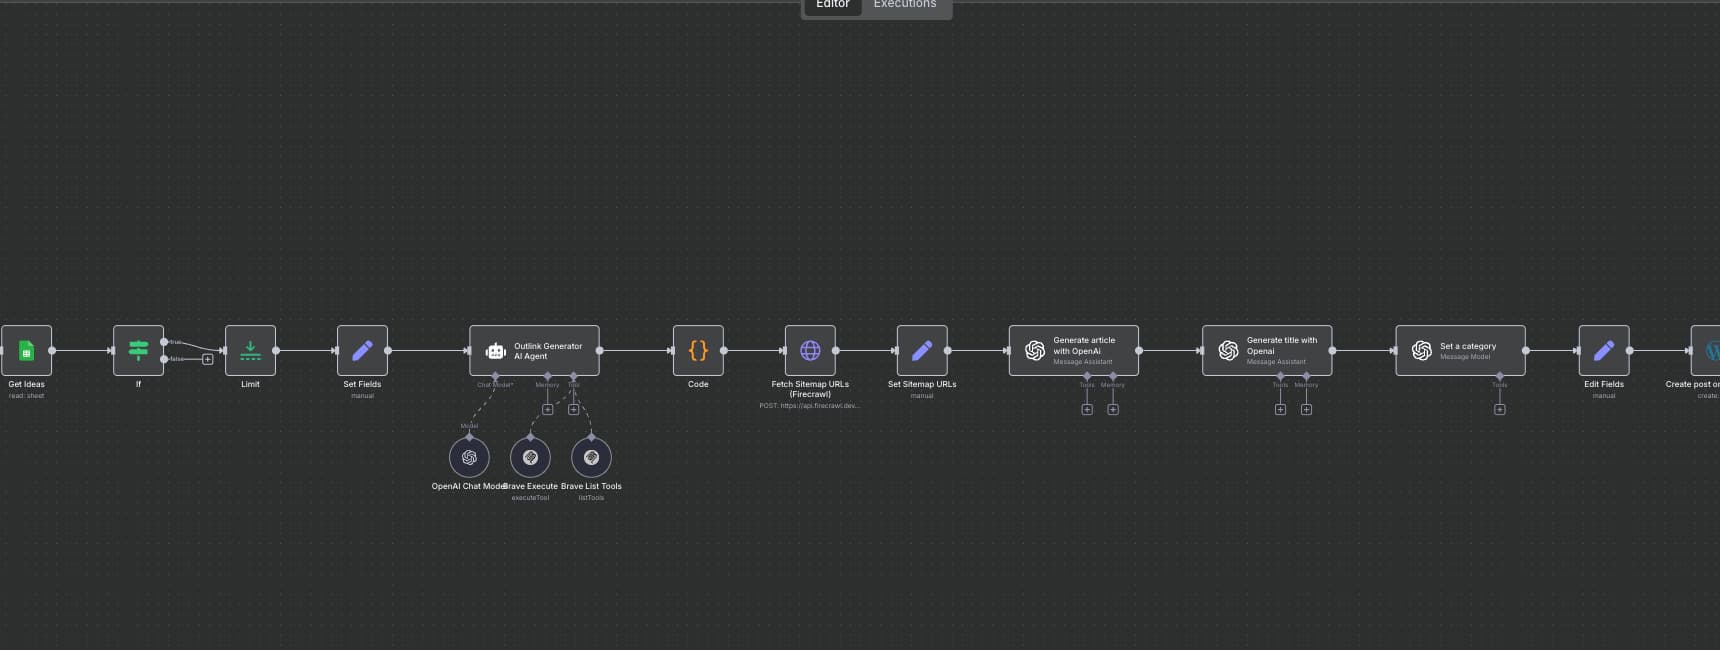Viewport: 1720px width, 650px height.
Task: Select the Create post WordPress node
Action: pyautogui.click(x=1706, y=350)
